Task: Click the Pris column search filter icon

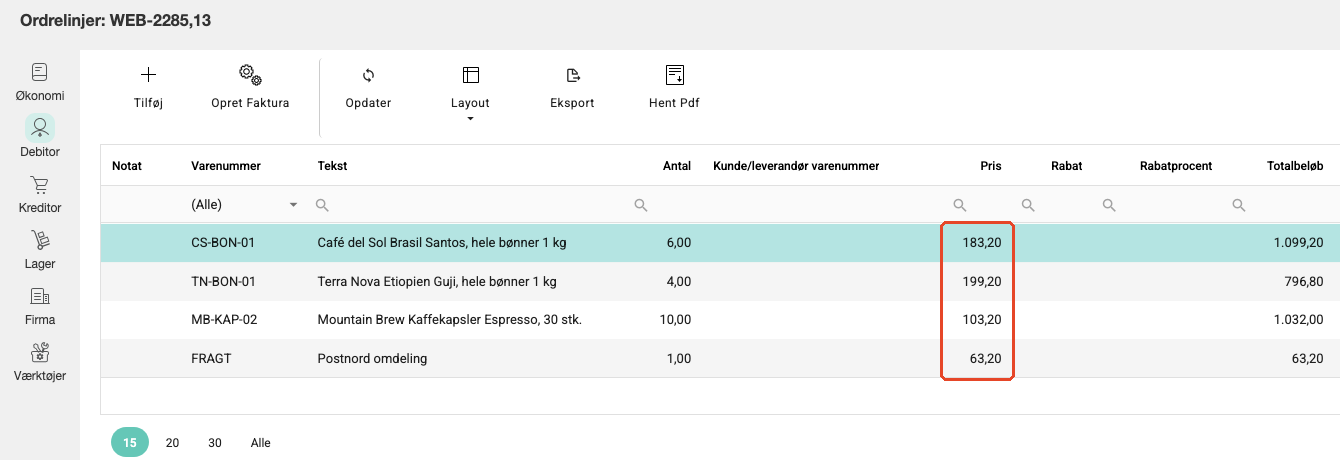Action: pyautogui.click(x=959, y=205)
